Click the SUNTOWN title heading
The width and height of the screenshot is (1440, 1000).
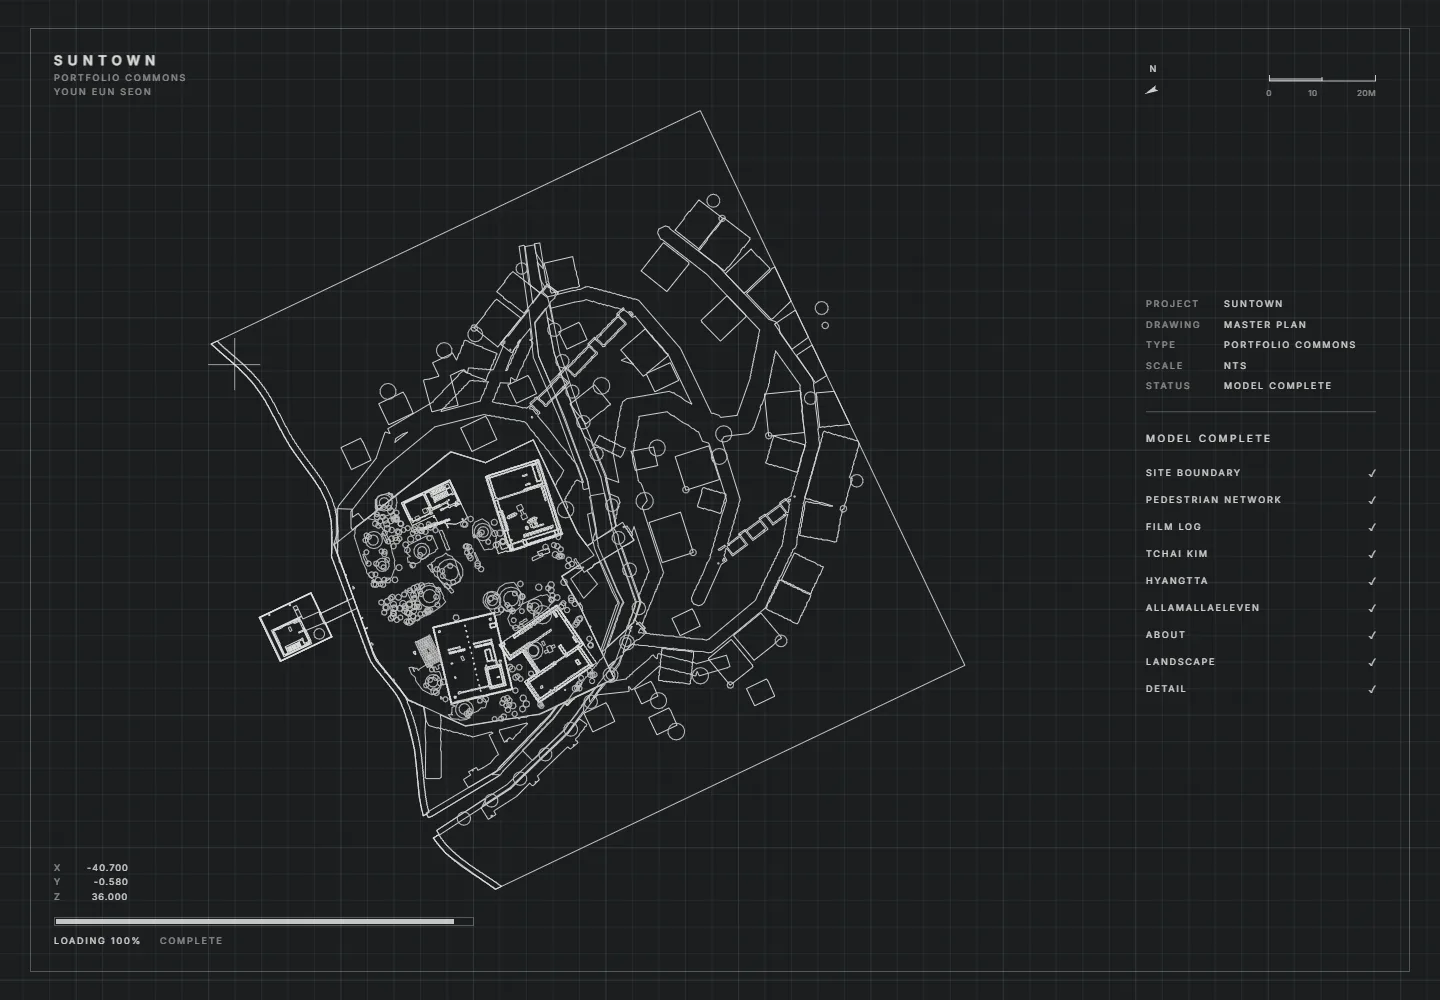point(106,61)
